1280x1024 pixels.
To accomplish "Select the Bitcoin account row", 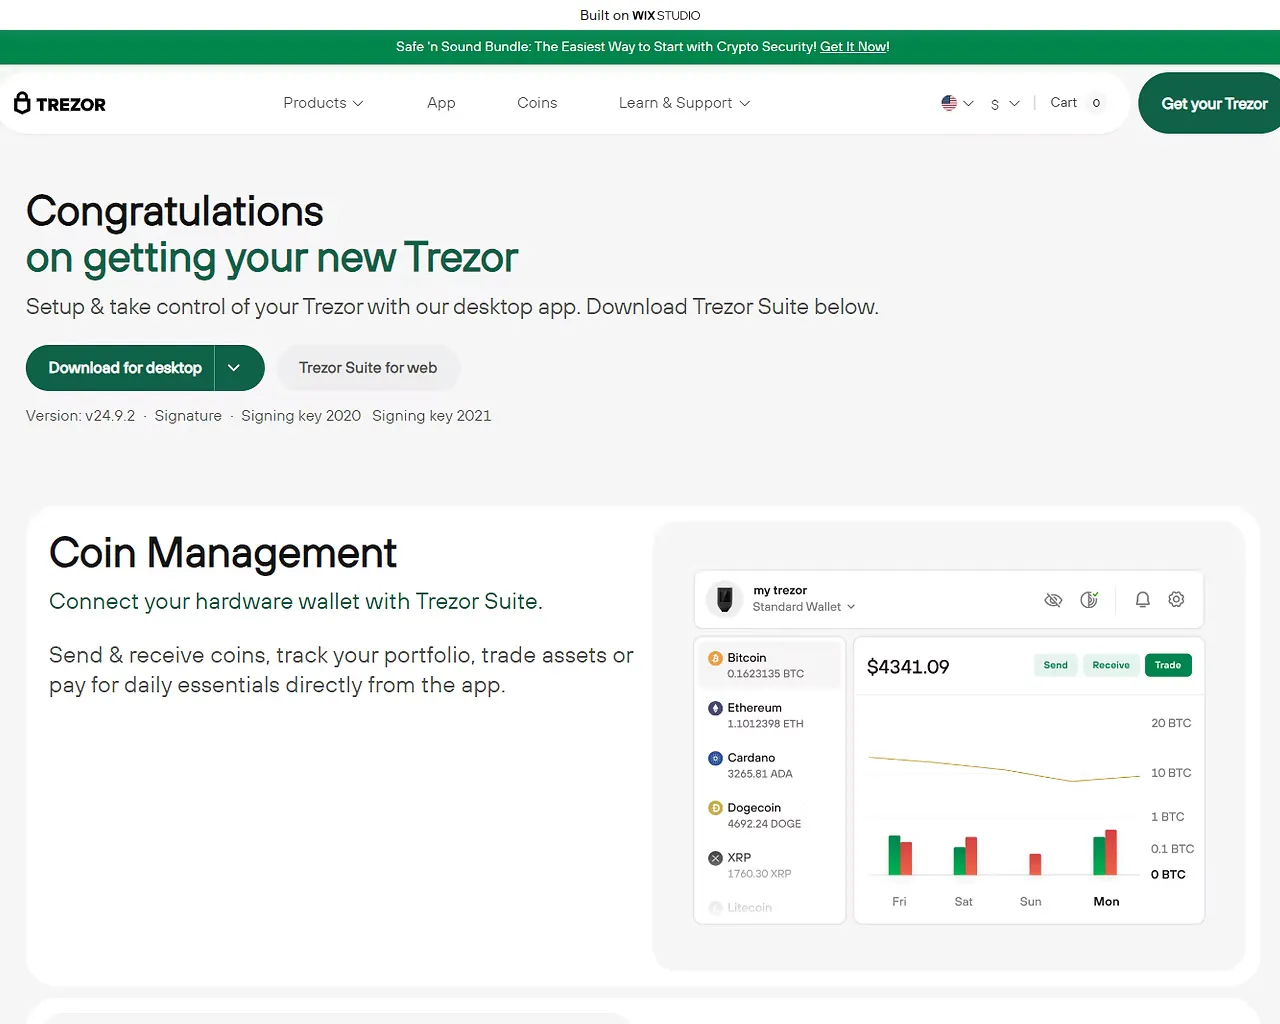I will click(769, 665).
